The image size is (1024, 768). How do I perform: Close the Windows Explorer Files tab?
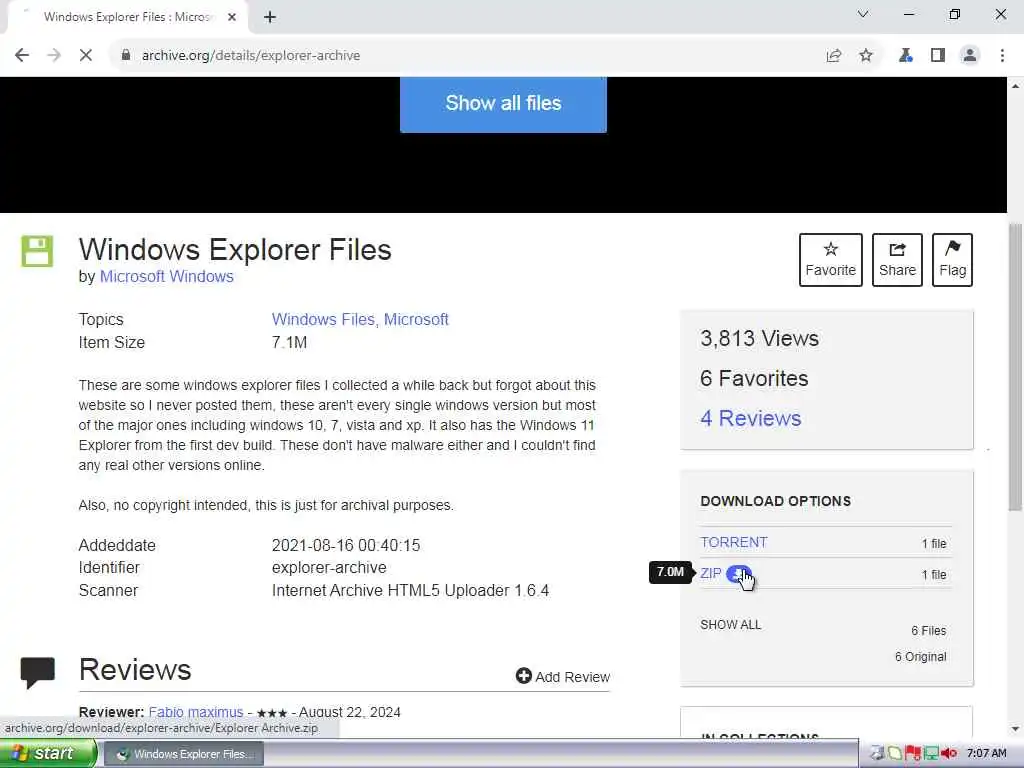(232, 17)
